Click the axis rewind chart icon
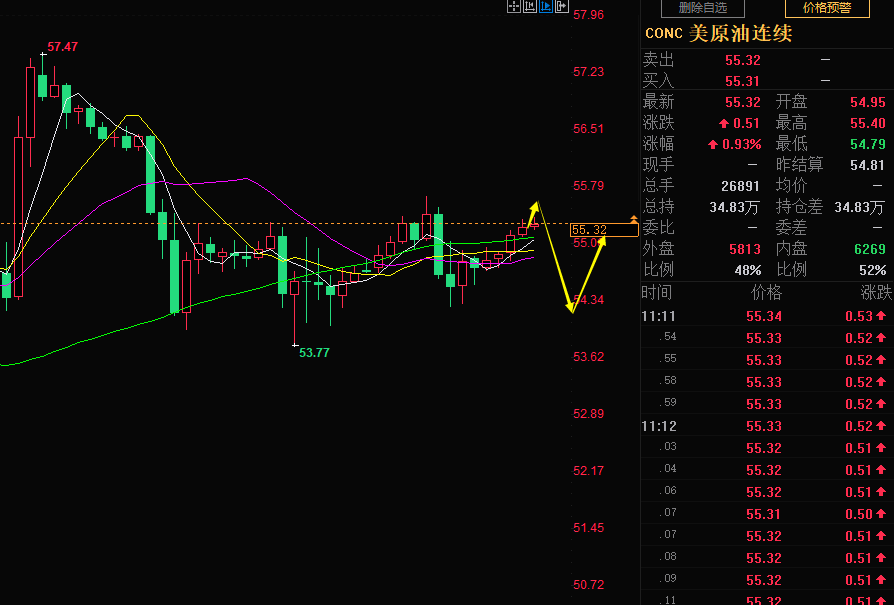Image resolution: width=894 pixels, height=605 pixels. tap(530, 6)
